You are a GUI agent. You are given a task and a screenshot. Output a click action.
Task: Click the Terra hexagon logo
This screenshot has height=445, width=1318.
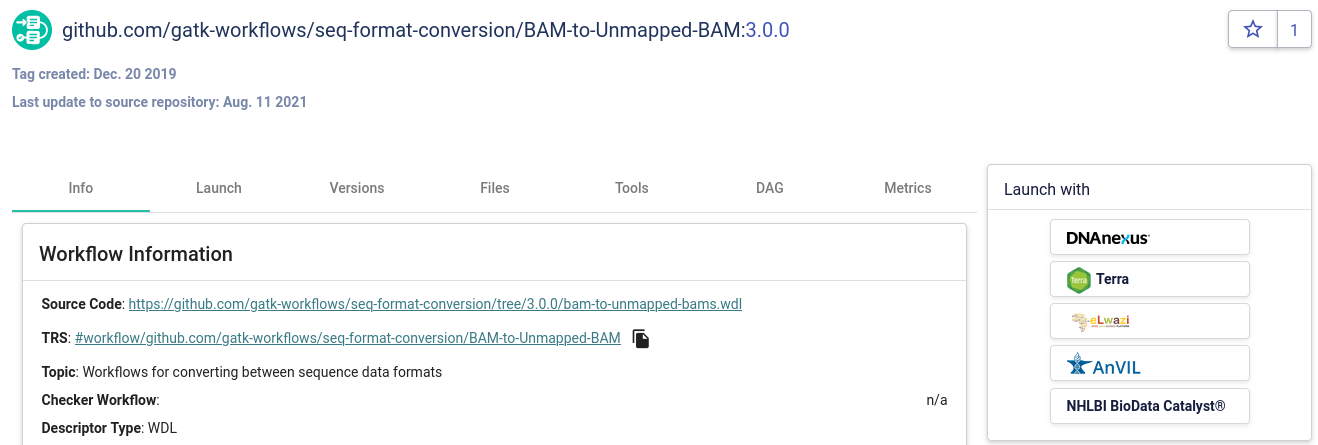[1079, 280]
